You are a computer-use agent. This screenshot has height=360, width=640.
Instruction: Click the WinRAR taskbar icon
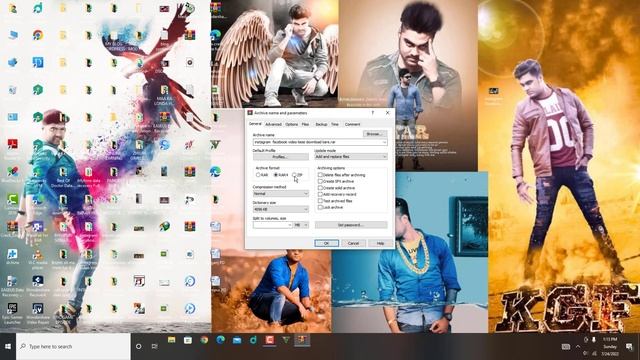(302, 340)
